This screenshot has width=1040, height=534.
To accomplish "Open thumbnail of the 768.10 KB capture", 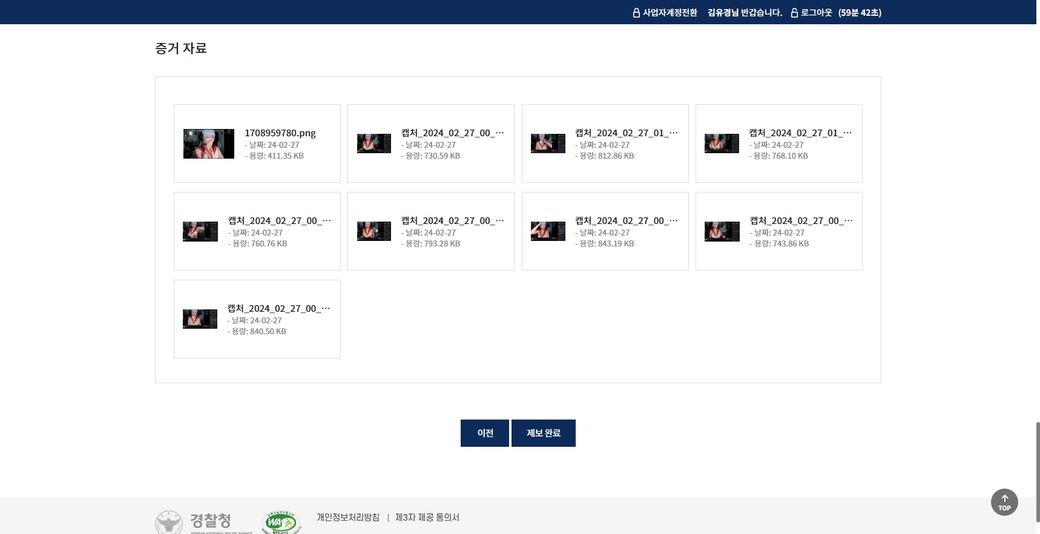I will pos(722,144).
